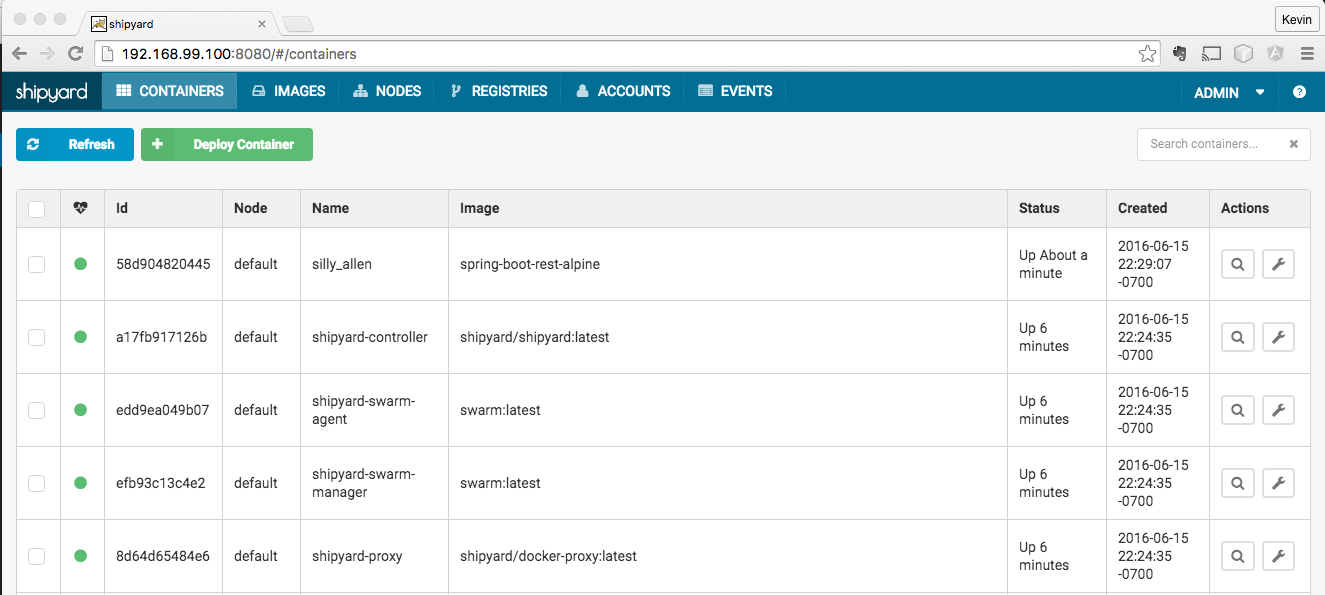Click the browser reload icon
Screen dimensions: 1325x595
75,54
